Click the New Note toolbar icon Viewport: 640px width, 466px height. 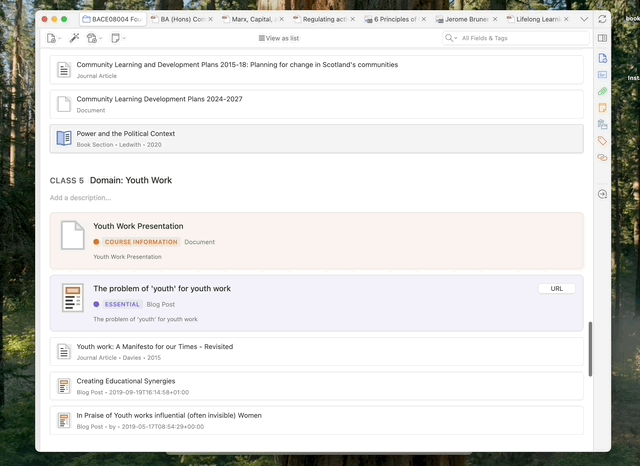click(x=115, y=38)
